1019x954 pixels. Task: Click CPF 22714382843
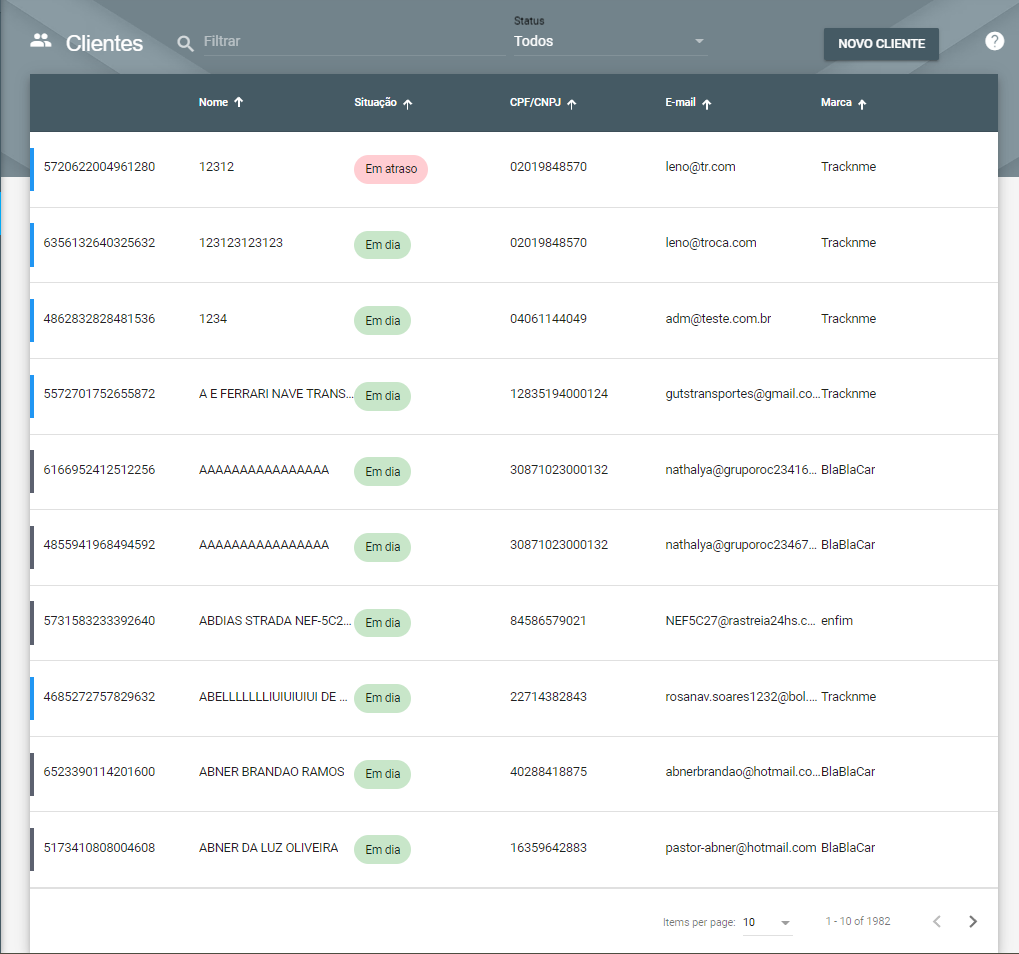tap(548, 697)
